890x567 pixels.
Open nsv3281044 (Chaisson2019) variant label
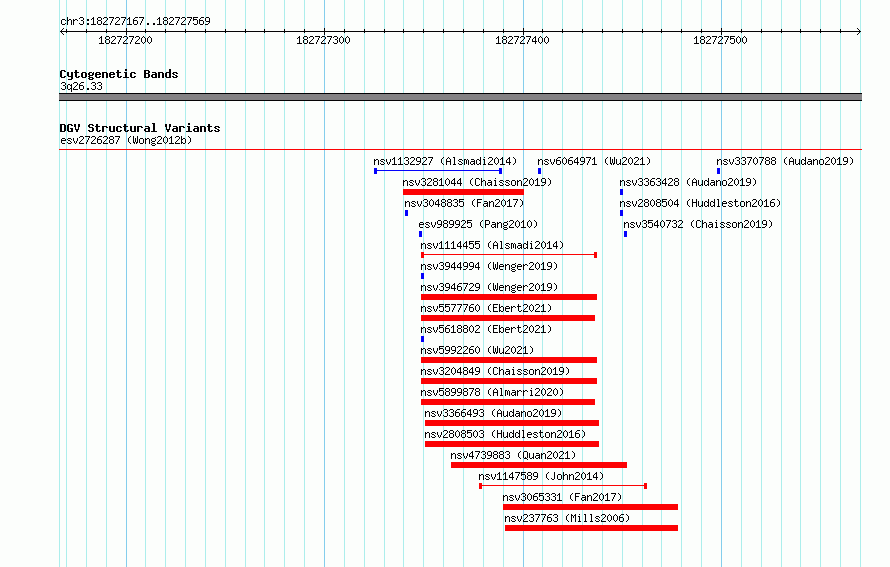477,182
